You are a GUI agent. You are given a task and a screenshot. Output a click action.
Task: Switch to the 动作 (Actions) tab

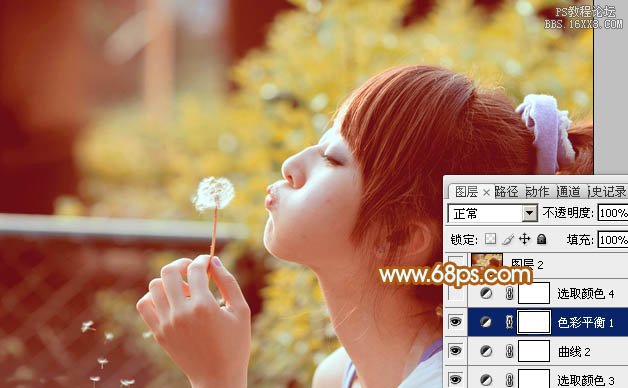(x=537, y=192)
